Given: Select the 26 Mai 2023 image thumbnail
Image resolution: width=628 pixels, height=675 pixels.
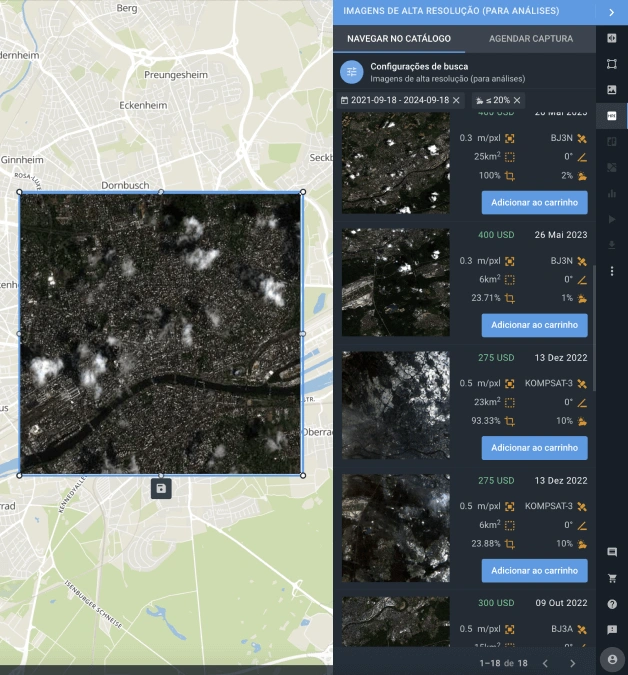Looking at the screenshot, I should click(x=396, y=282).
